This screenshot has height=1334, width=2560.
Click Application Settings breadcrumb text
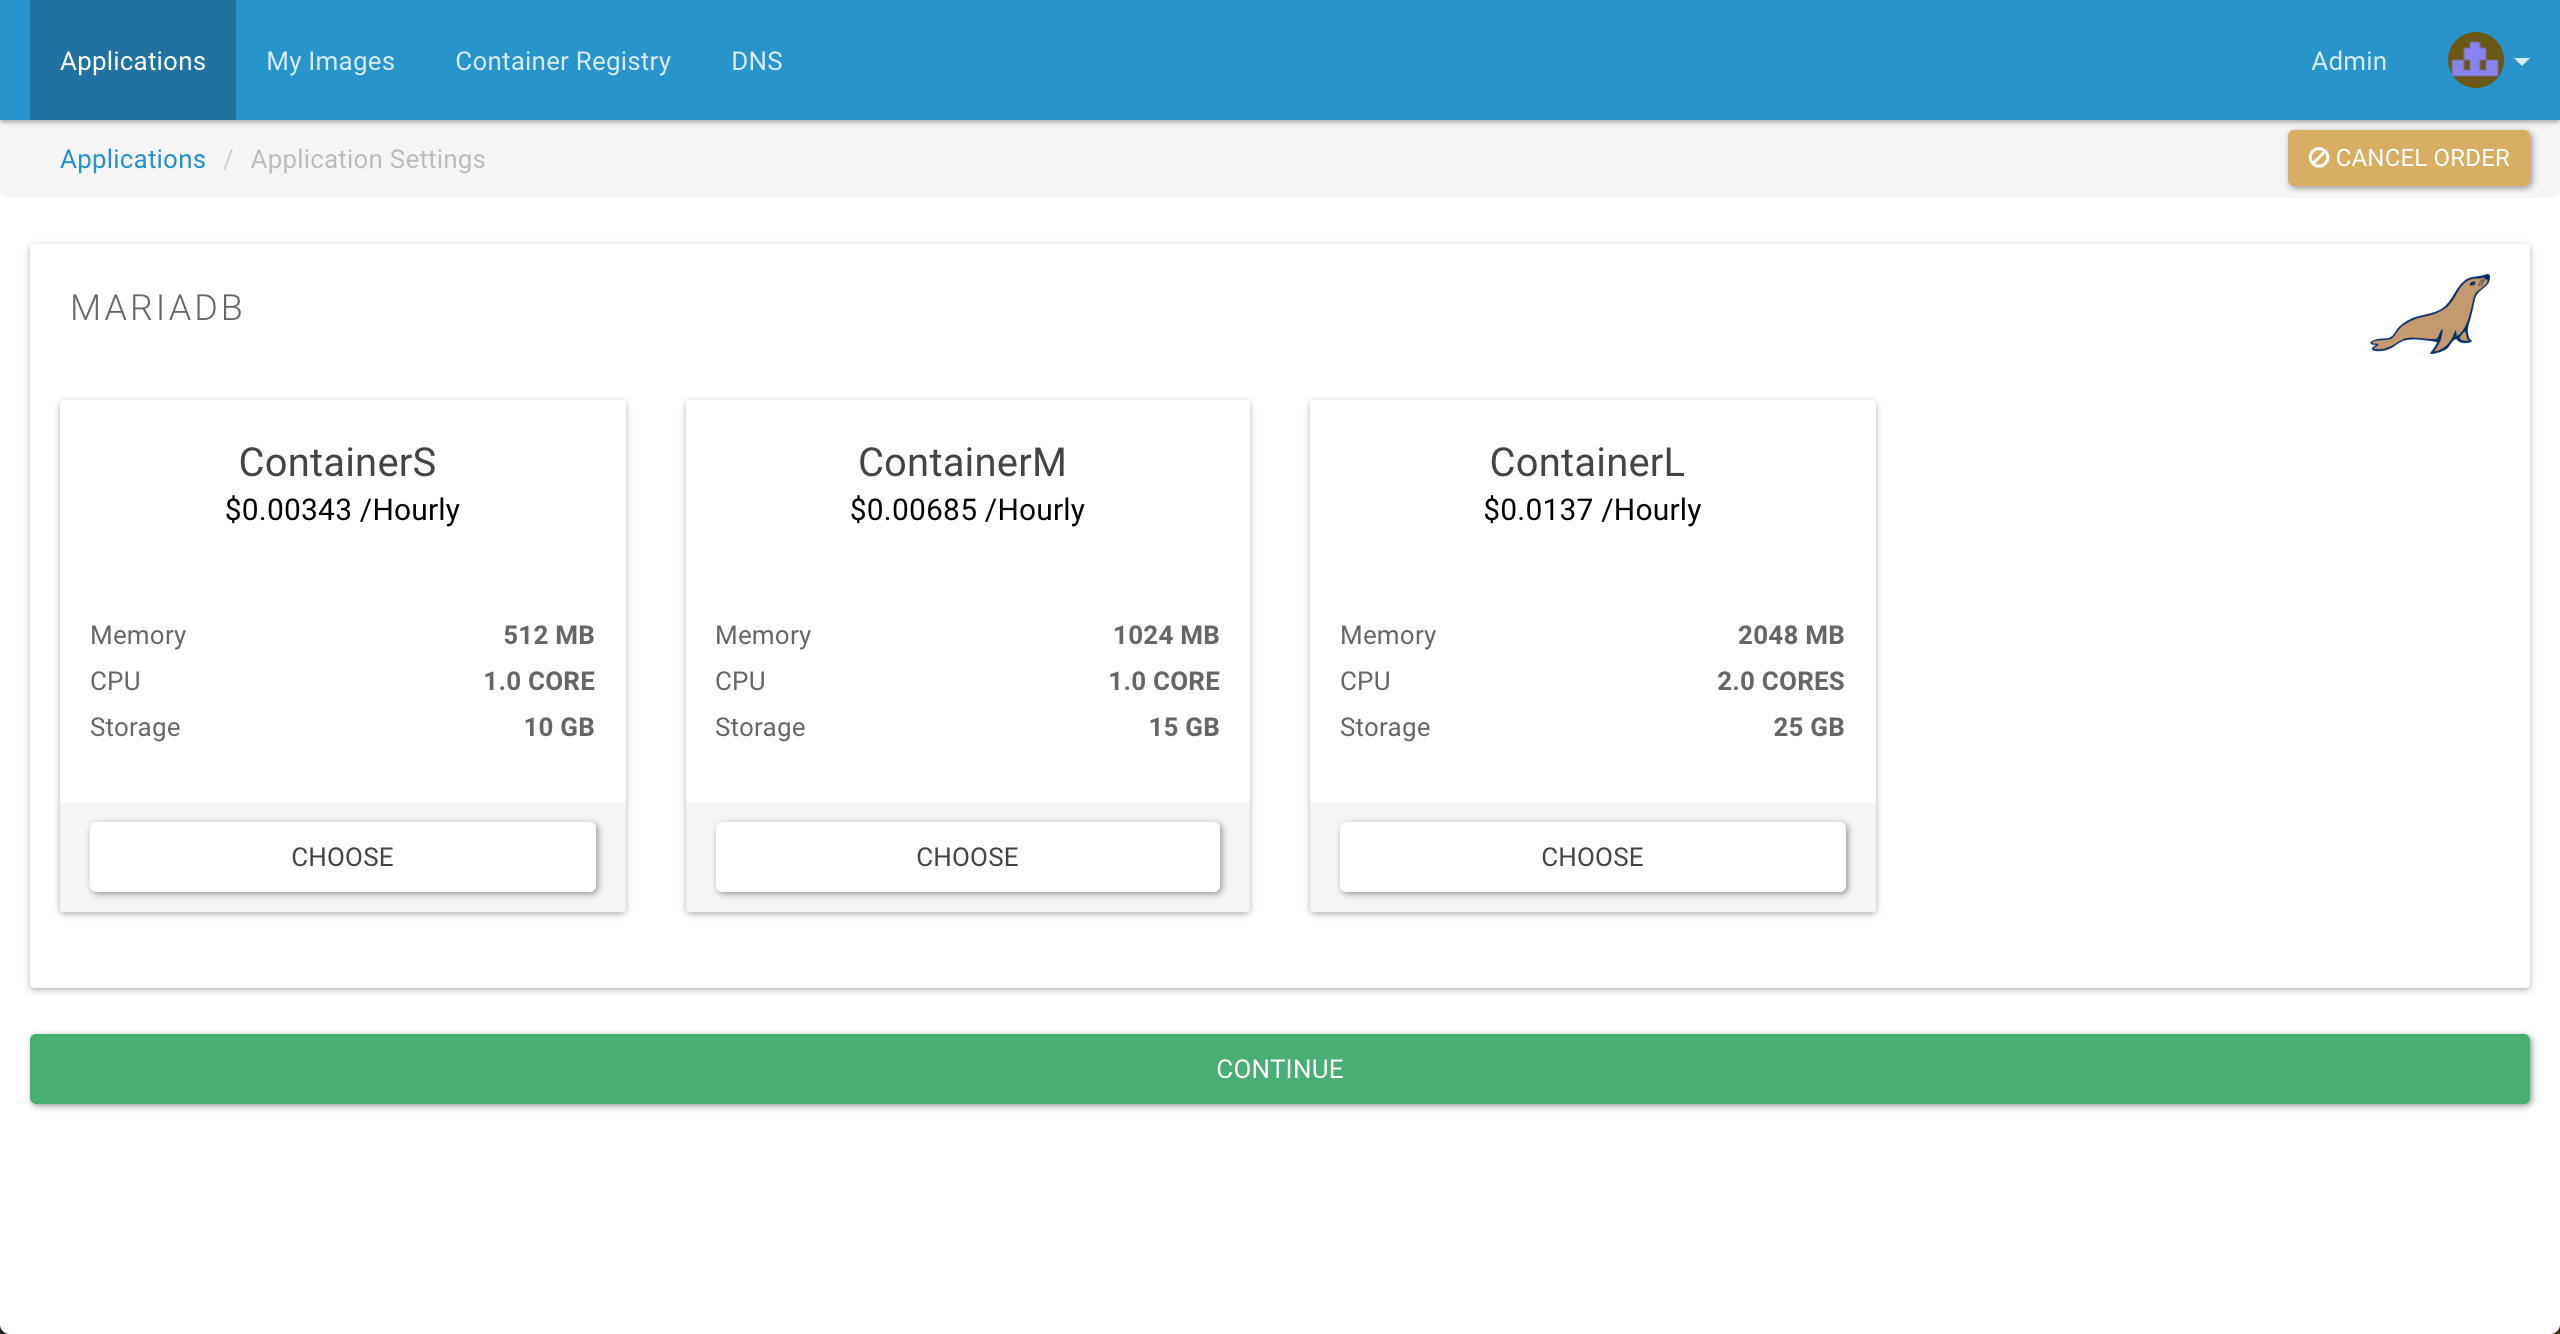pyautogui.click(x=368, y=159)
